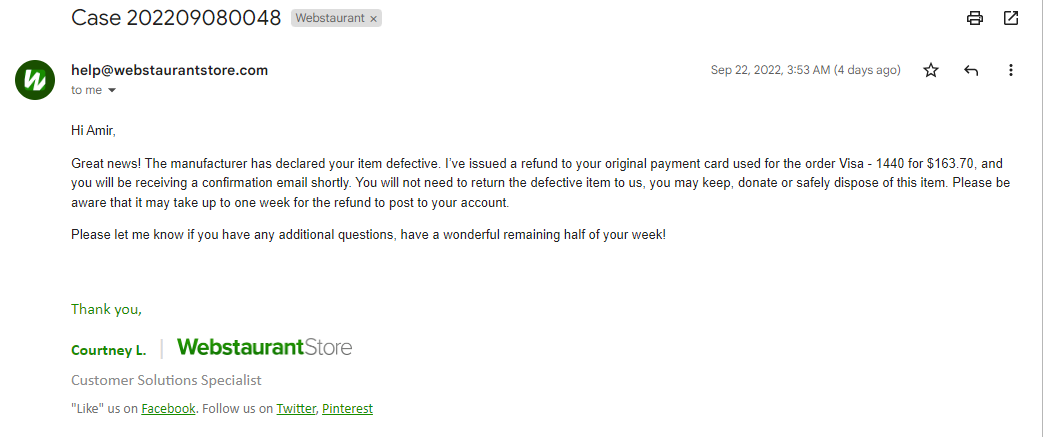Remove the Webstaurant label with its x
This screenshot has height=437, width=1043.
point(373,19)
